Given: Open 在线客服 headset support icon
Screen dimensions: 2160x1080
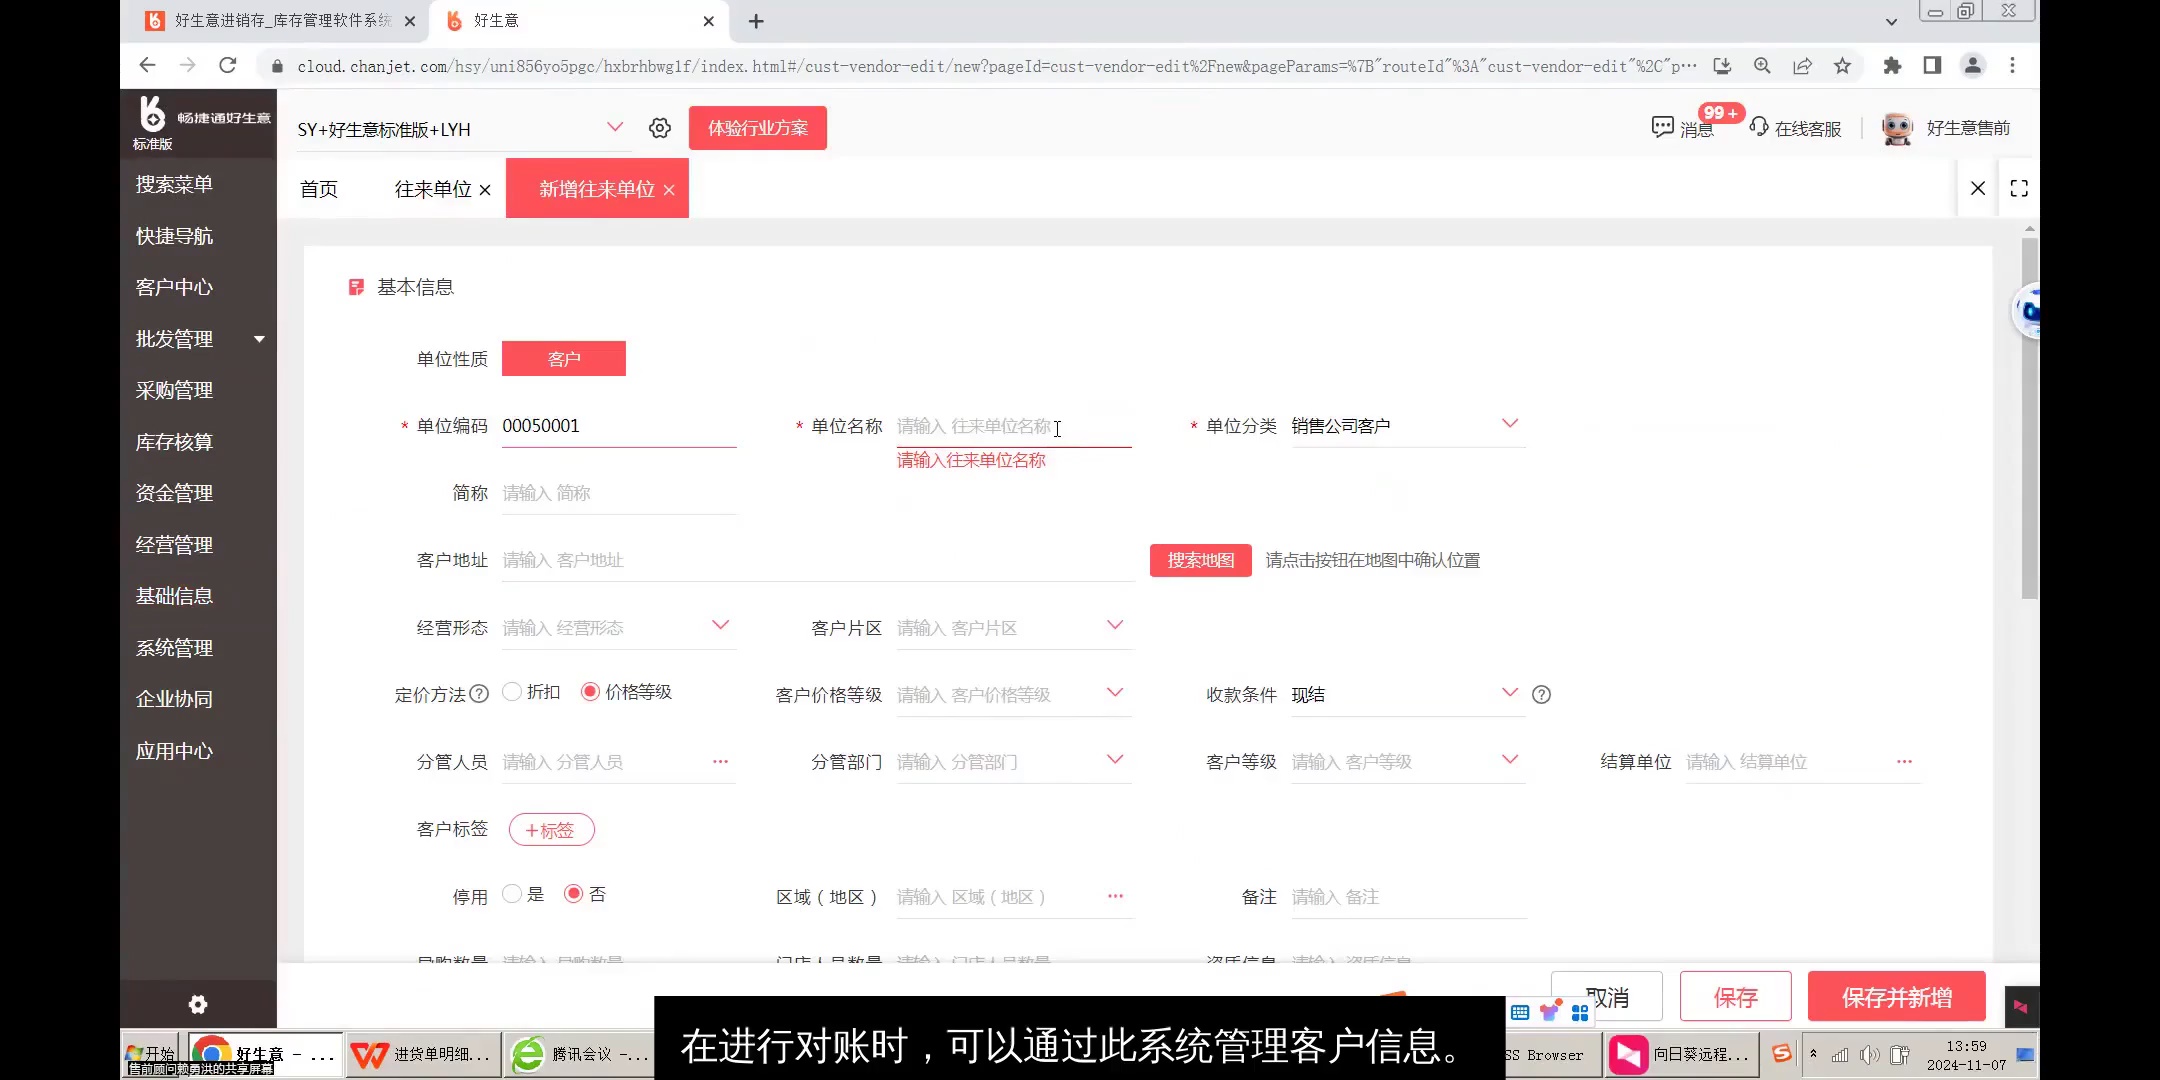Looking at the screenshot, I should click(1759, 128).
